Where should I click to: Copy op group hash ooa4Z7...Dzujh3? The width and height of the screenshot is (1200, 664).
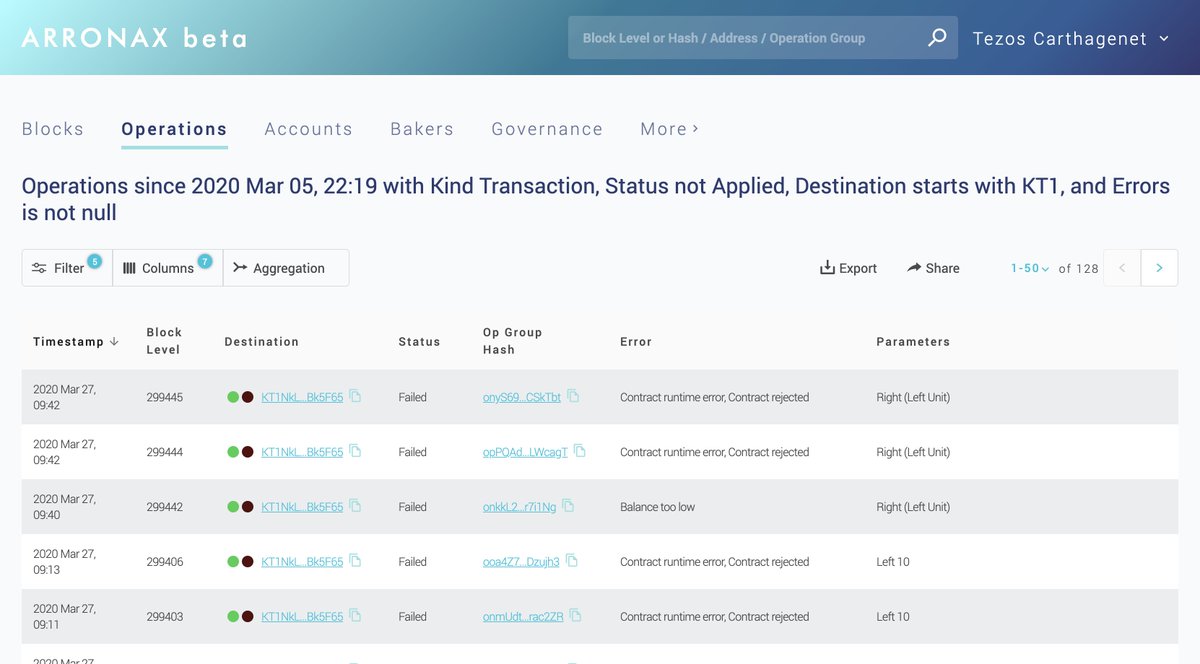point(572,561)
